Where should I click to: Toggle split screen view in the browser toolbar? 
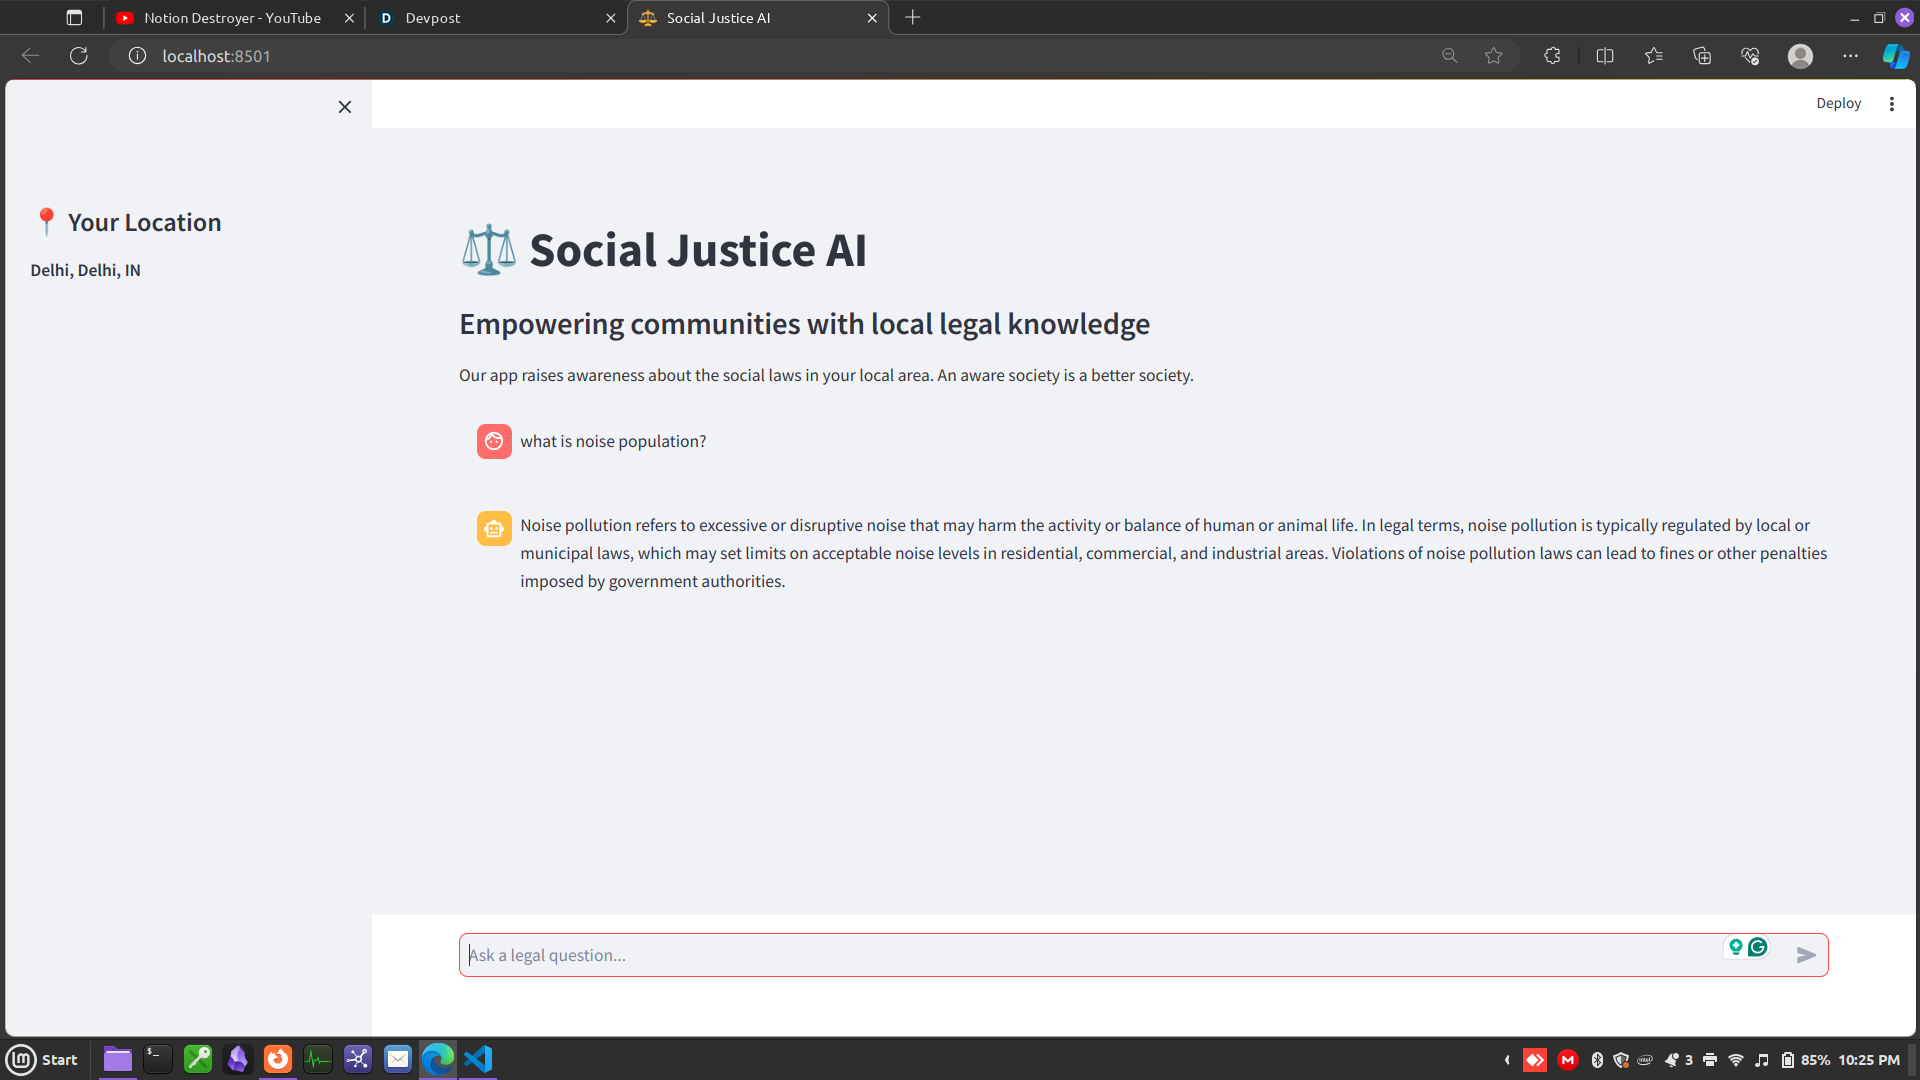pyautogui.click(x=1605, y=56)
